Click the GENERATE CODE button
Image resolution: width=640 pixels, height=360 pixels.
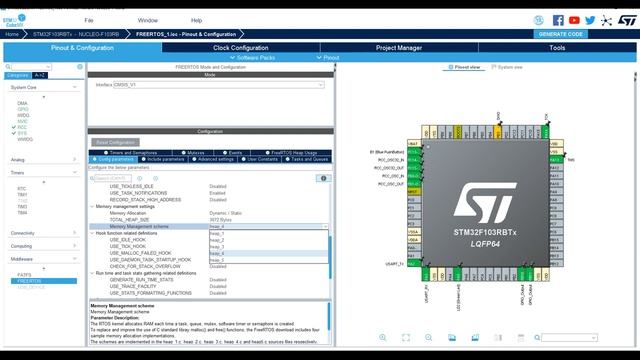(560, 34)
